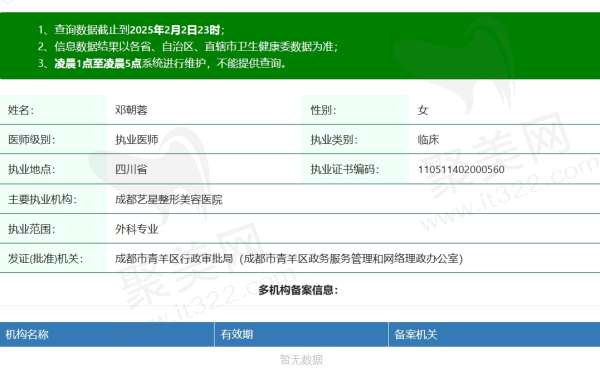Click the 主要执业机构 label cell

(53, 199)
